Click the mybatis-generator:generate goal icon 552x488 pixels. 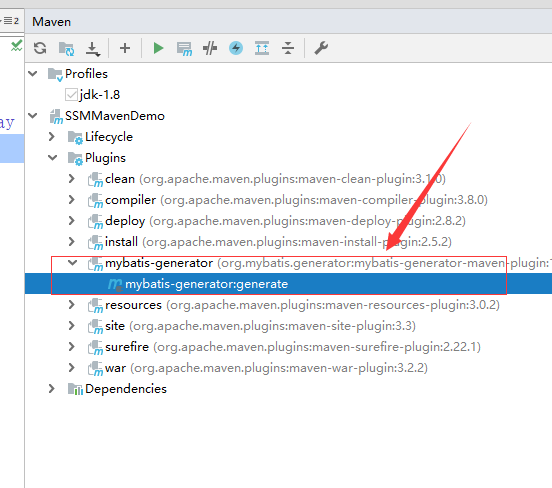(115, 284)
